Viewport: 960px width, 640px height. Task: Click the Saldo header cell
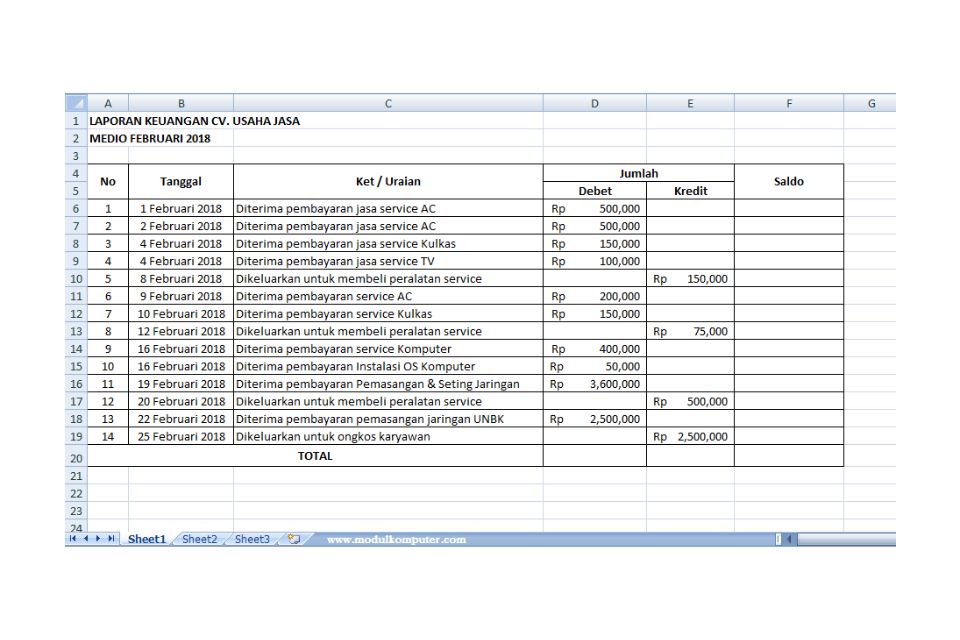[x=789, y=181]
